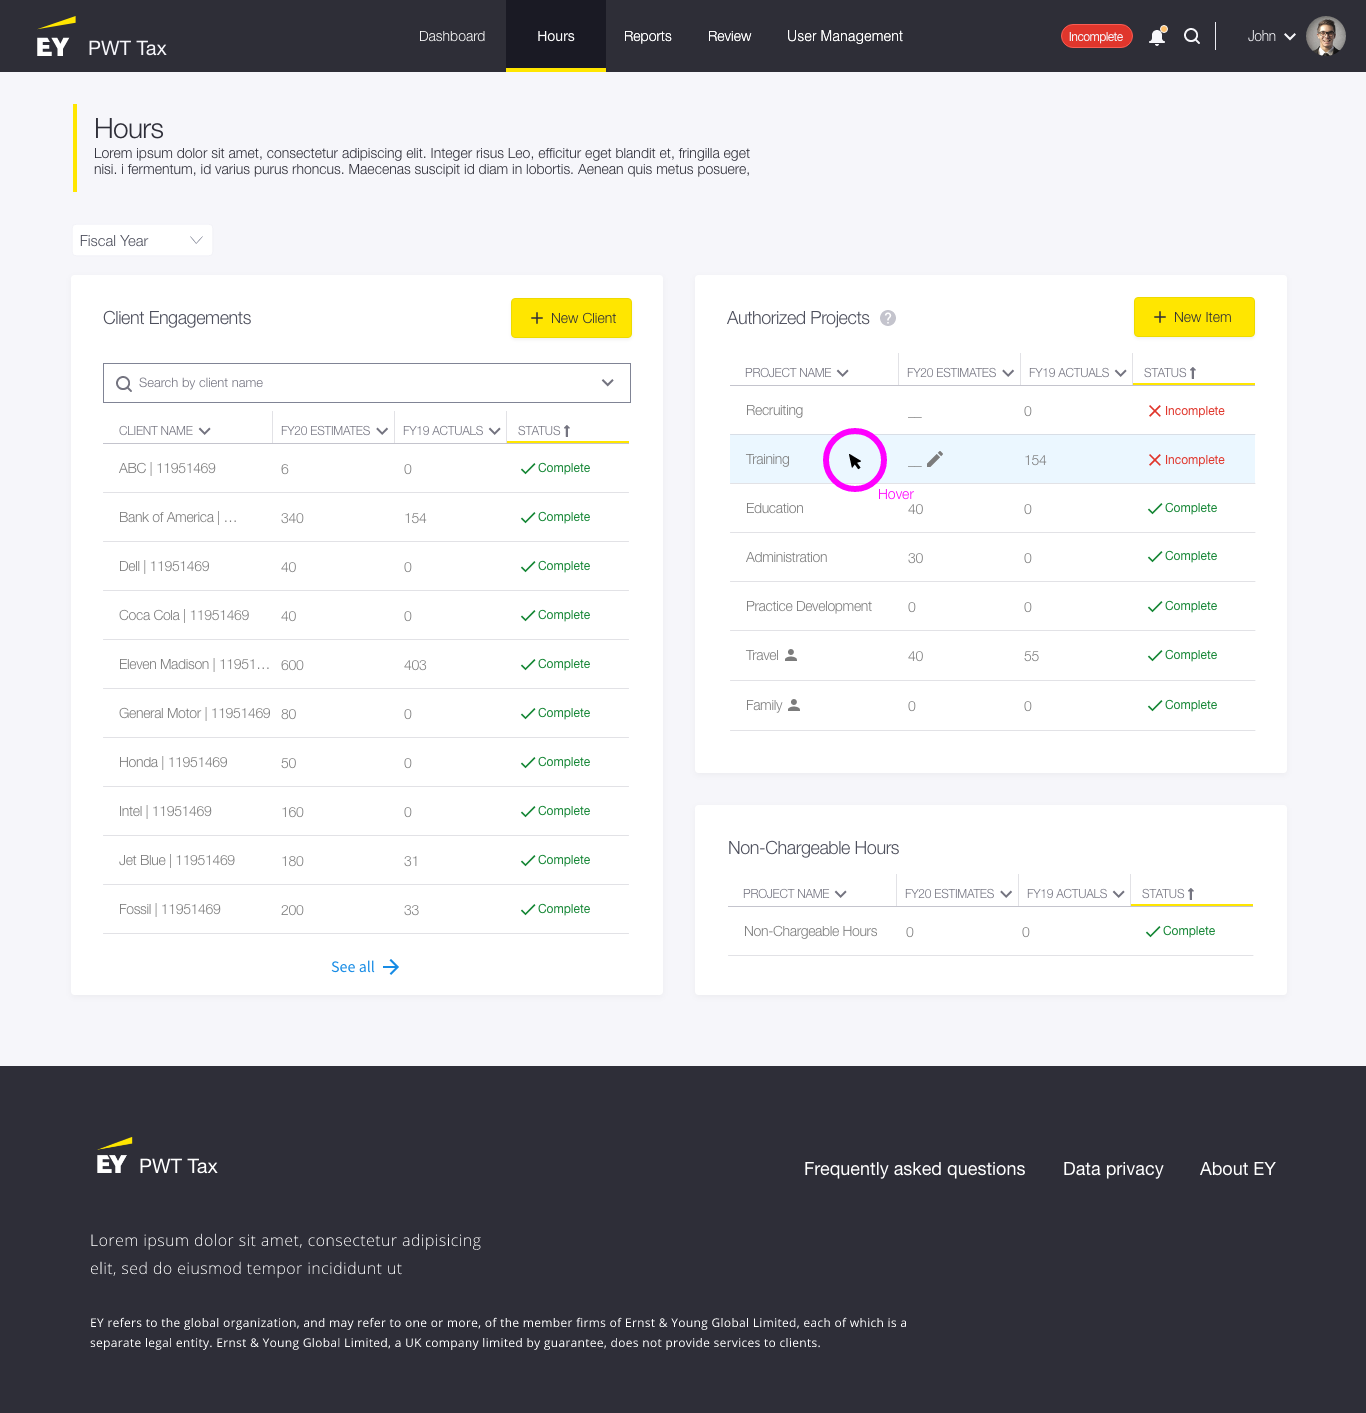The image size is (1366, 1413).
Task: Click the Authorized Projects help question icon
Action: point(888,318)
